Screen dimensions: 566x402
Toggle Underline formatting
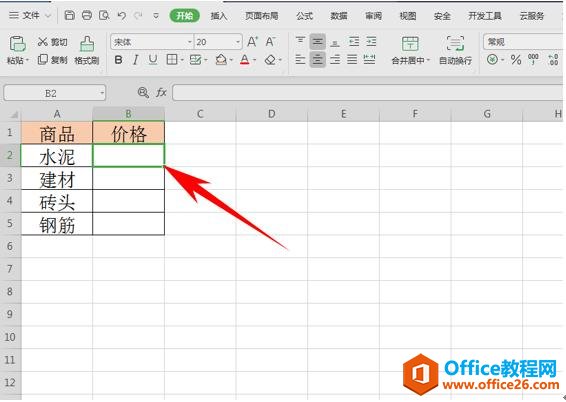tap(153, 60)
